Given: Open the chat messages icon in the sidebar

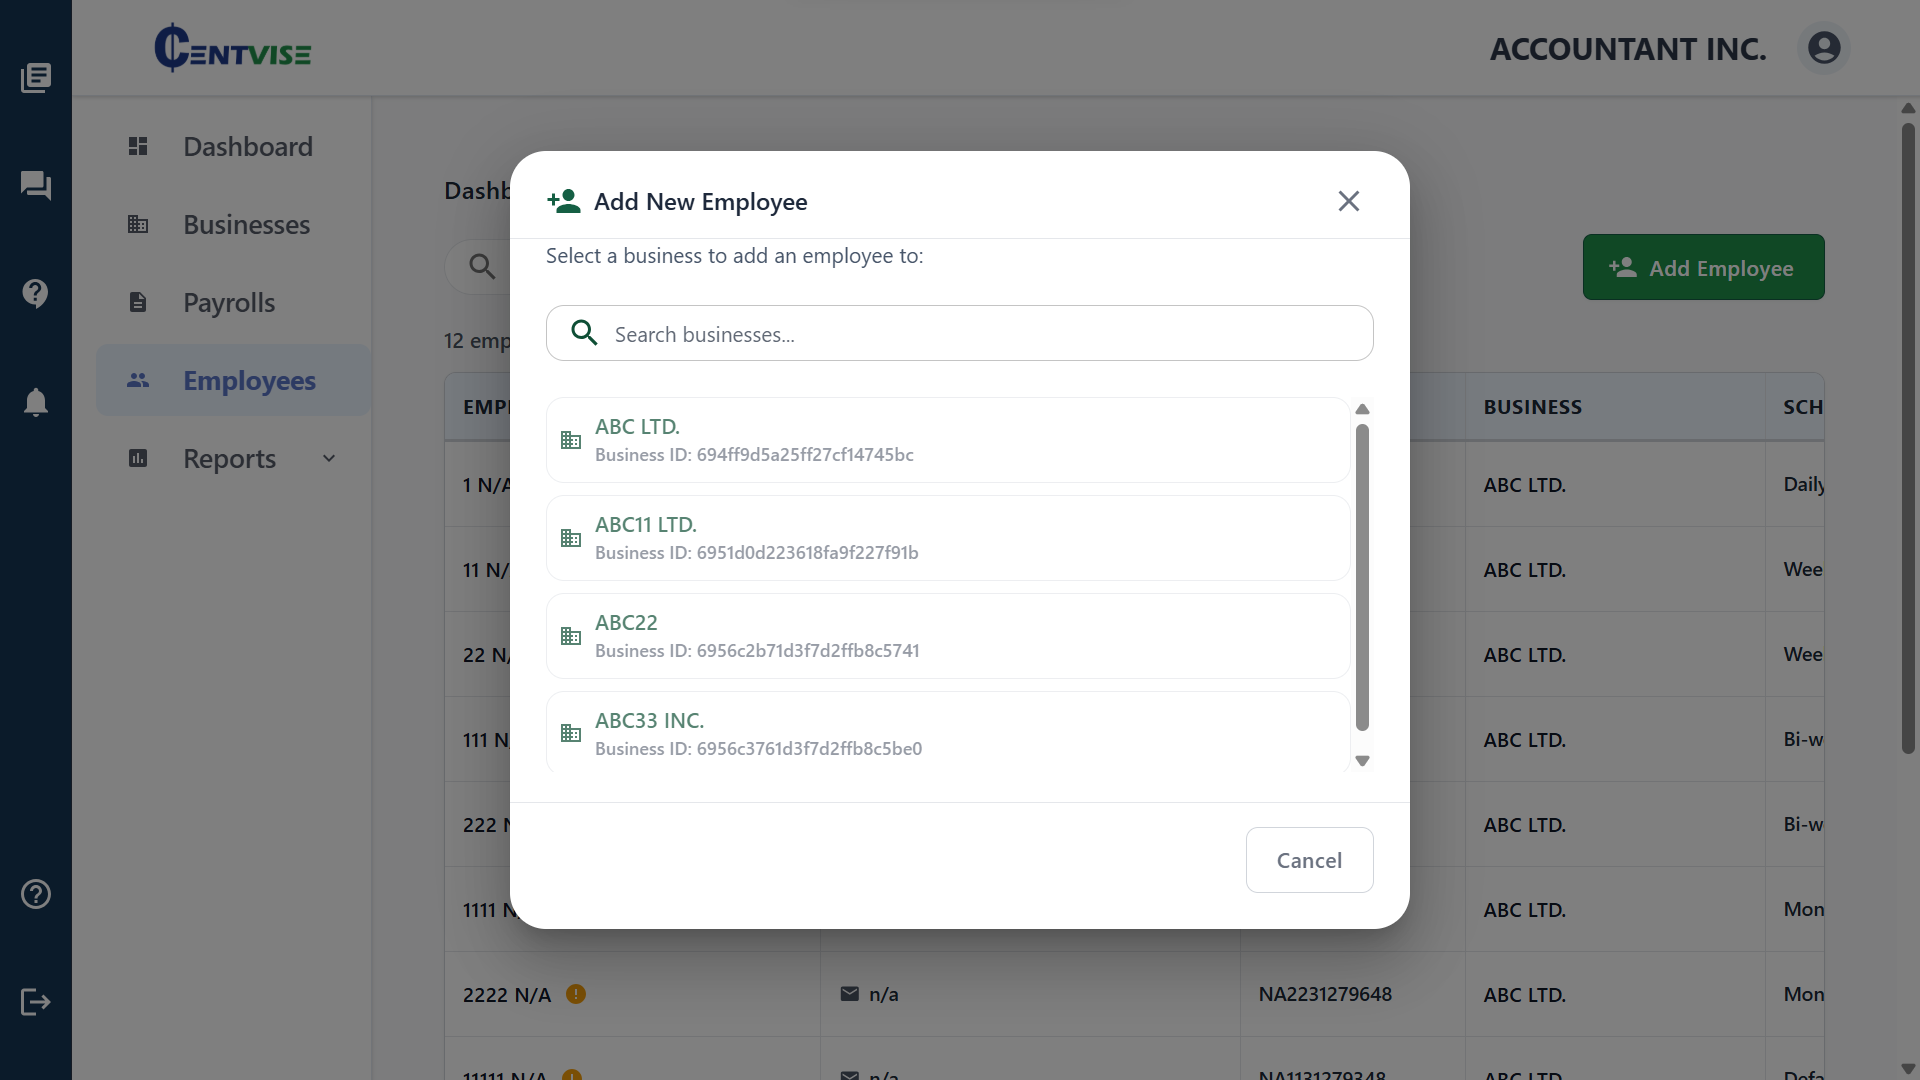Looking at the screenshot, I should [36, 185].
